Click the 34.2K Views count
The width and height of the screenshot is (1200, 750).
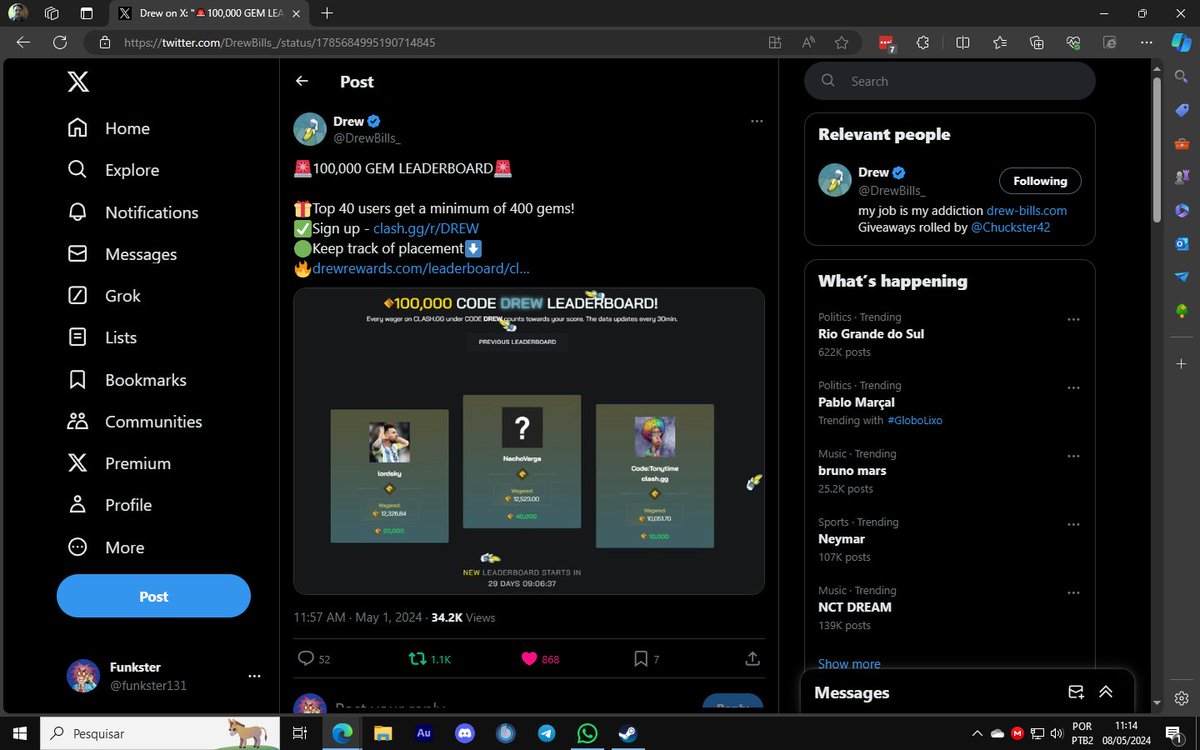[463, 617]
